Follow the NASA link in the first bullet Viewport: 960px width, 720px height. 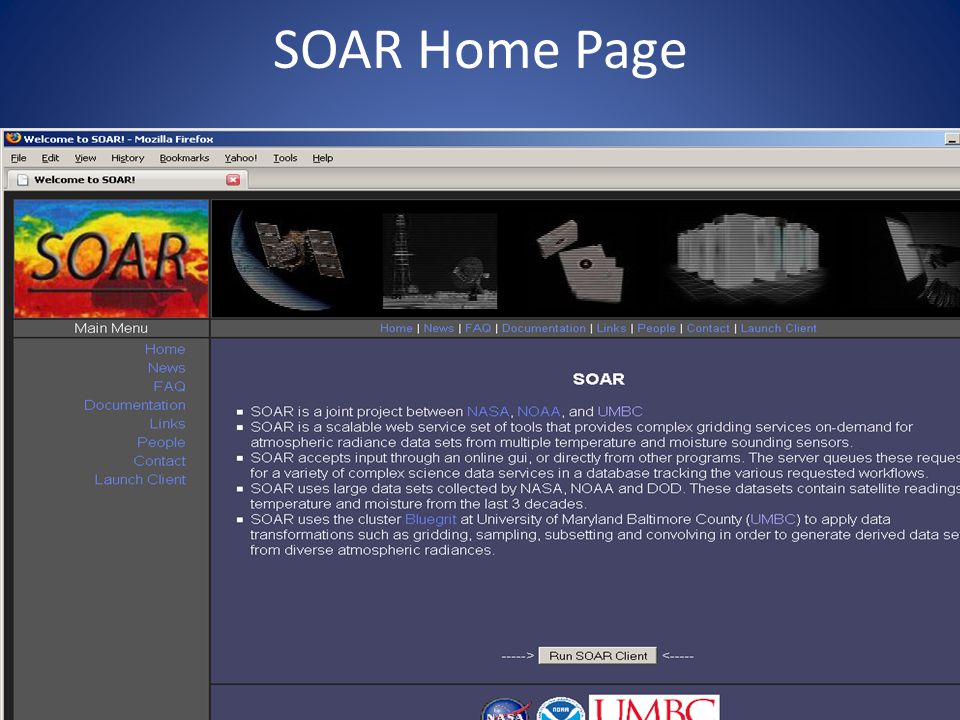(488, 411)
